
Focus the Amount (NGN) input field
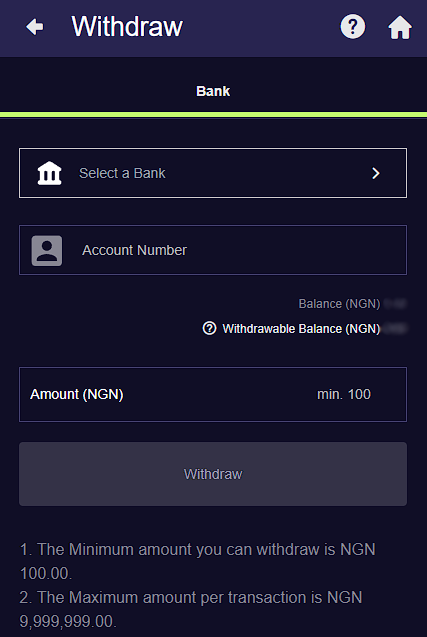click(213, 394)
